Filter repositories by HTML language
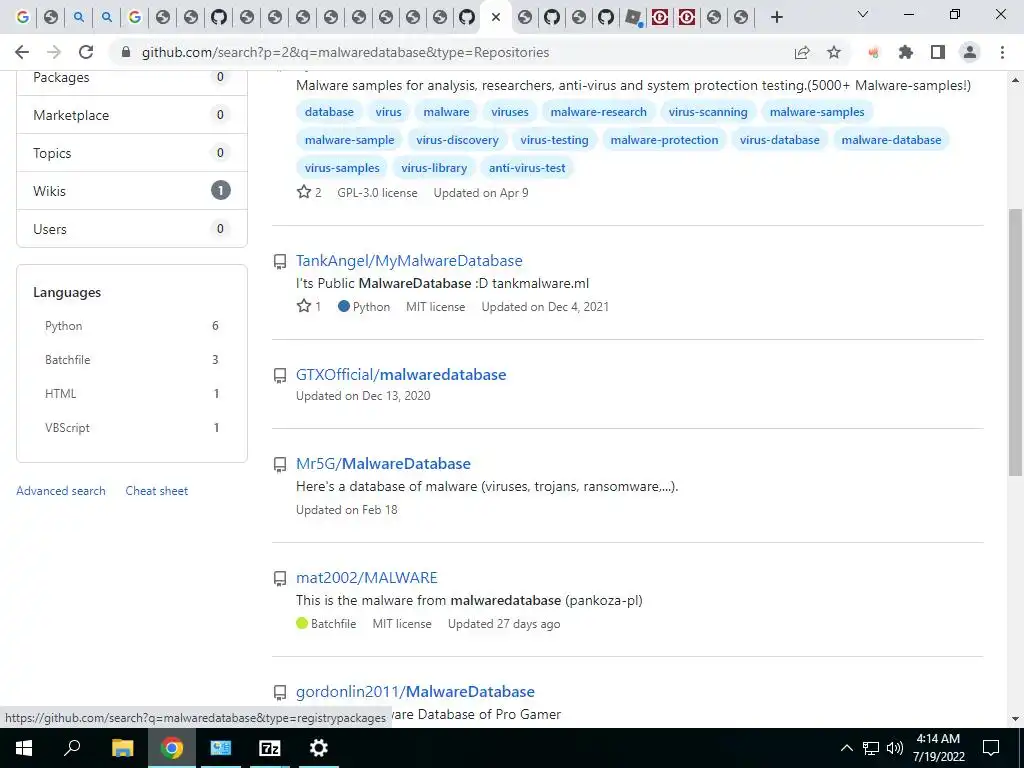This screenshot has height=768, width=1024. point(132,394)
